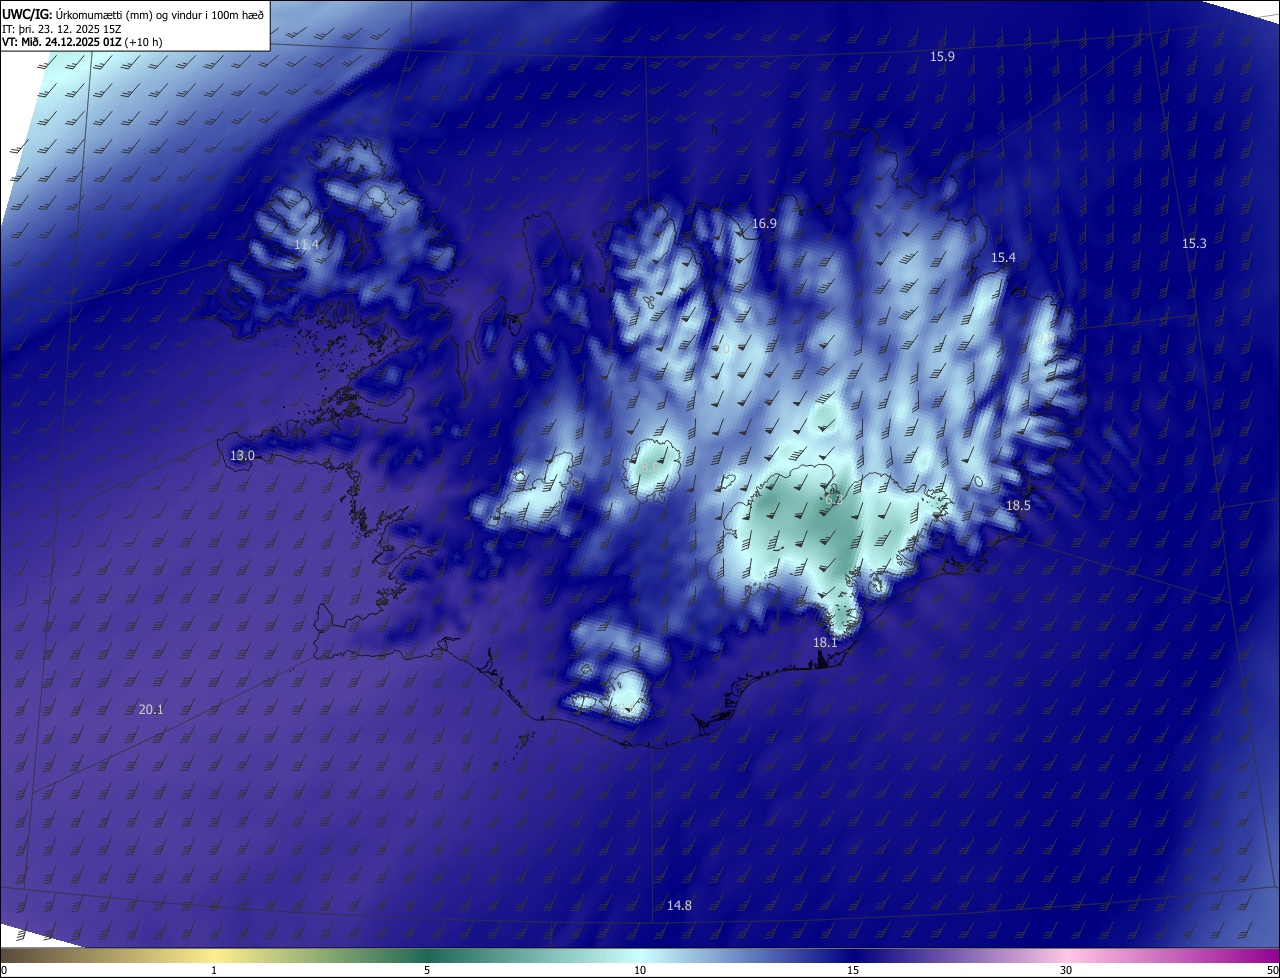Click the 11.4 value in the Westfjords
The image size is (1280, 978).
tap(307, 245)
